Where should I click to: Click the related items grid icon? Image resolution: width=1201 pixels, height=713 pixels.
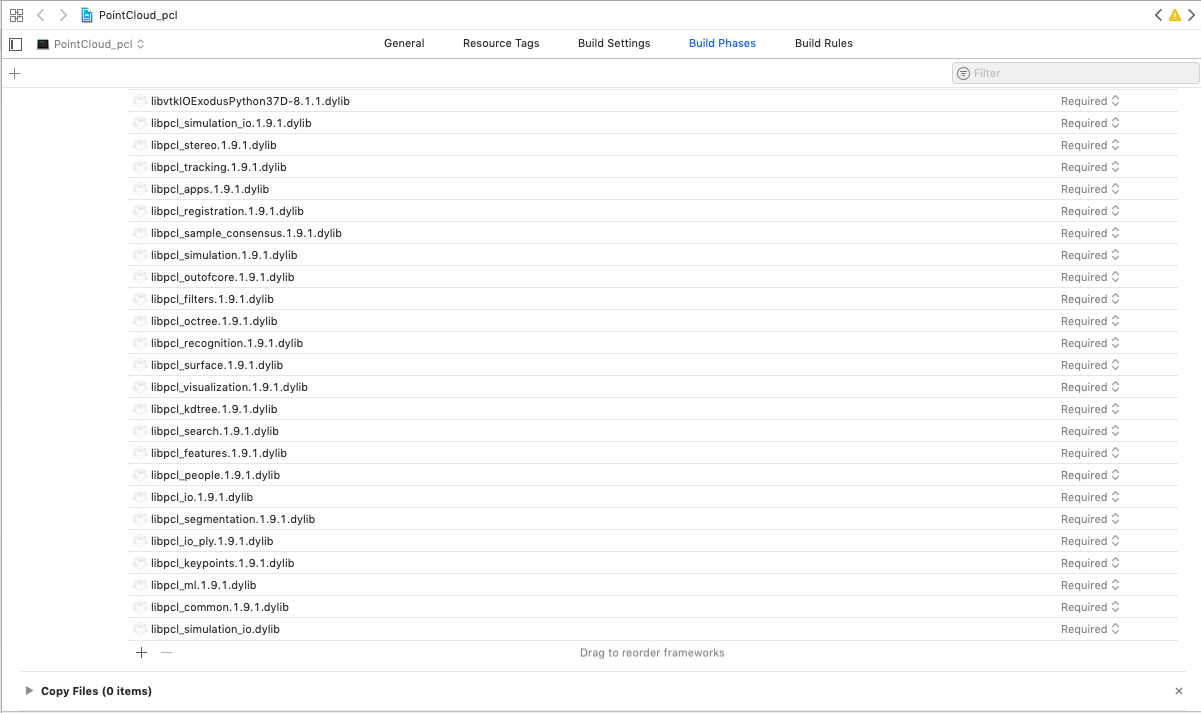(16, 15)
